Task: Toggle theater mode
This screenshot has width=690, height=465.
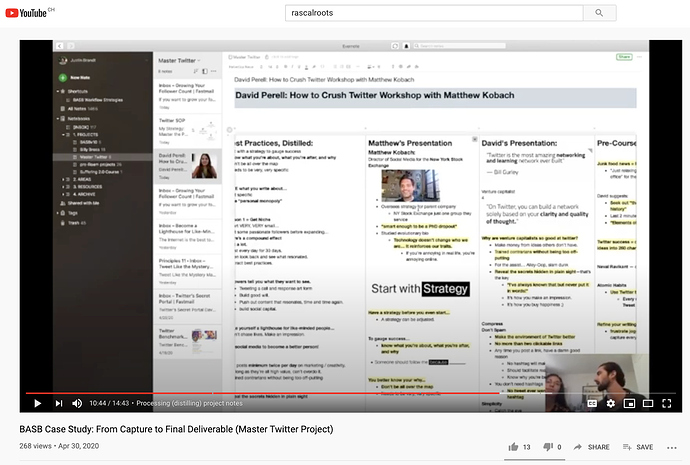Action: [x=648, y=403]
